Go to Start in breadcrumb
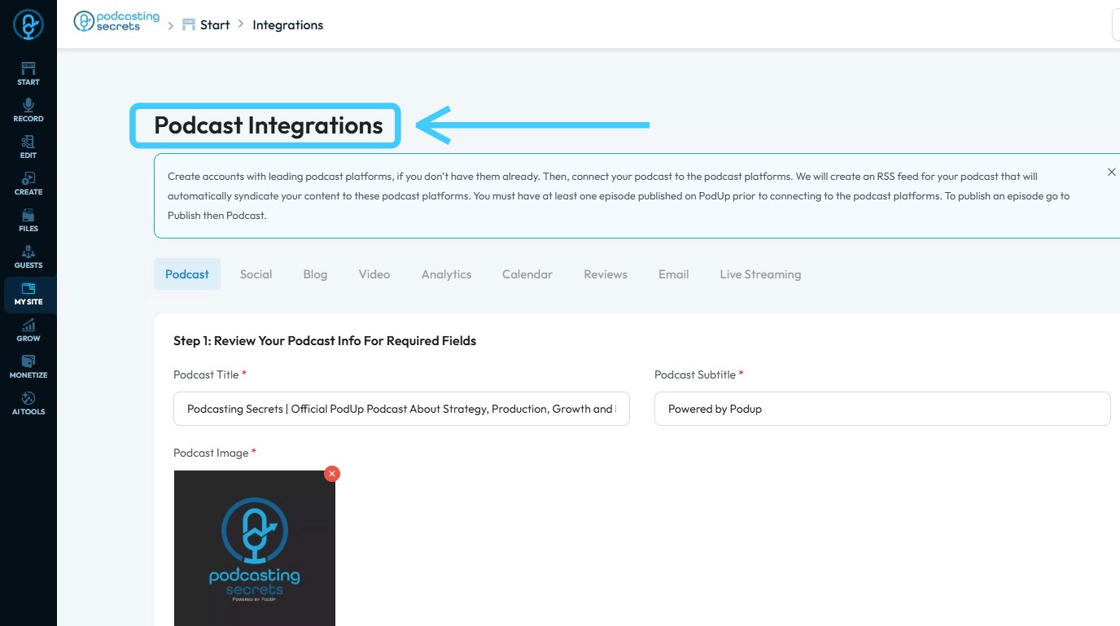This screenshot has width=1120, height=626. 206,25
